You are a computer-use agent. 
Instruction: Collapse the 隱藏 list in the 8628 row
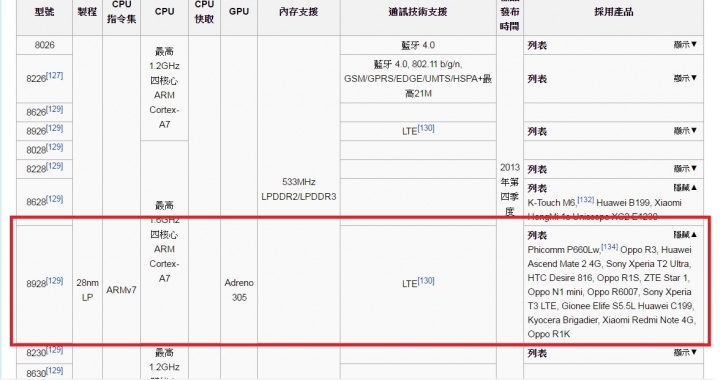pyautogui.click(x=685, y=188)
